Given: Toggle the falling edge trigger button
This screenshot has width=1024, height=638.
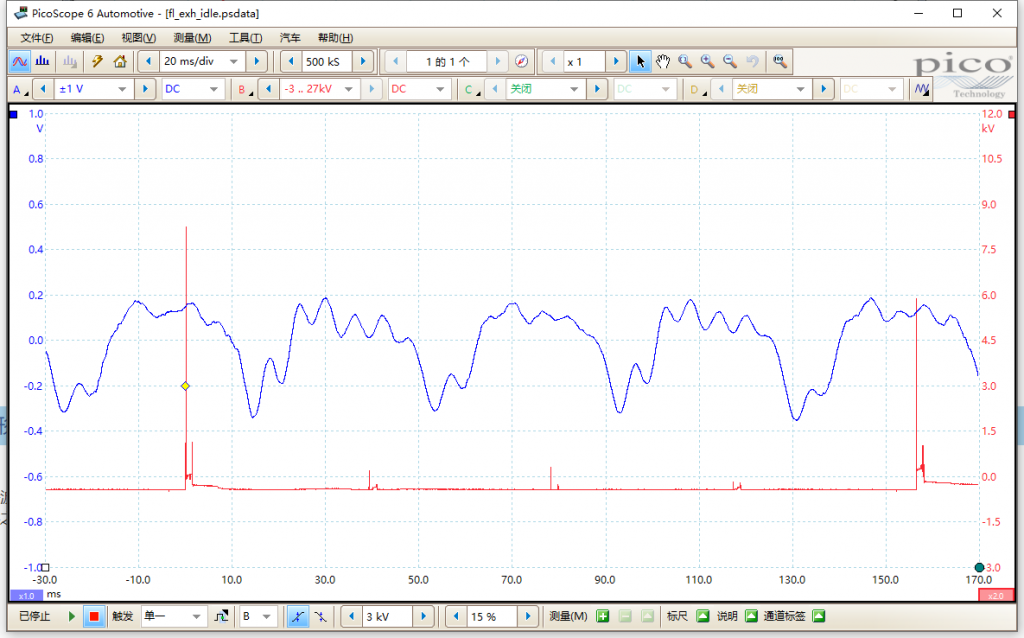Looking at the screenshot, I should pyautogui.click(x=319, y=616).
